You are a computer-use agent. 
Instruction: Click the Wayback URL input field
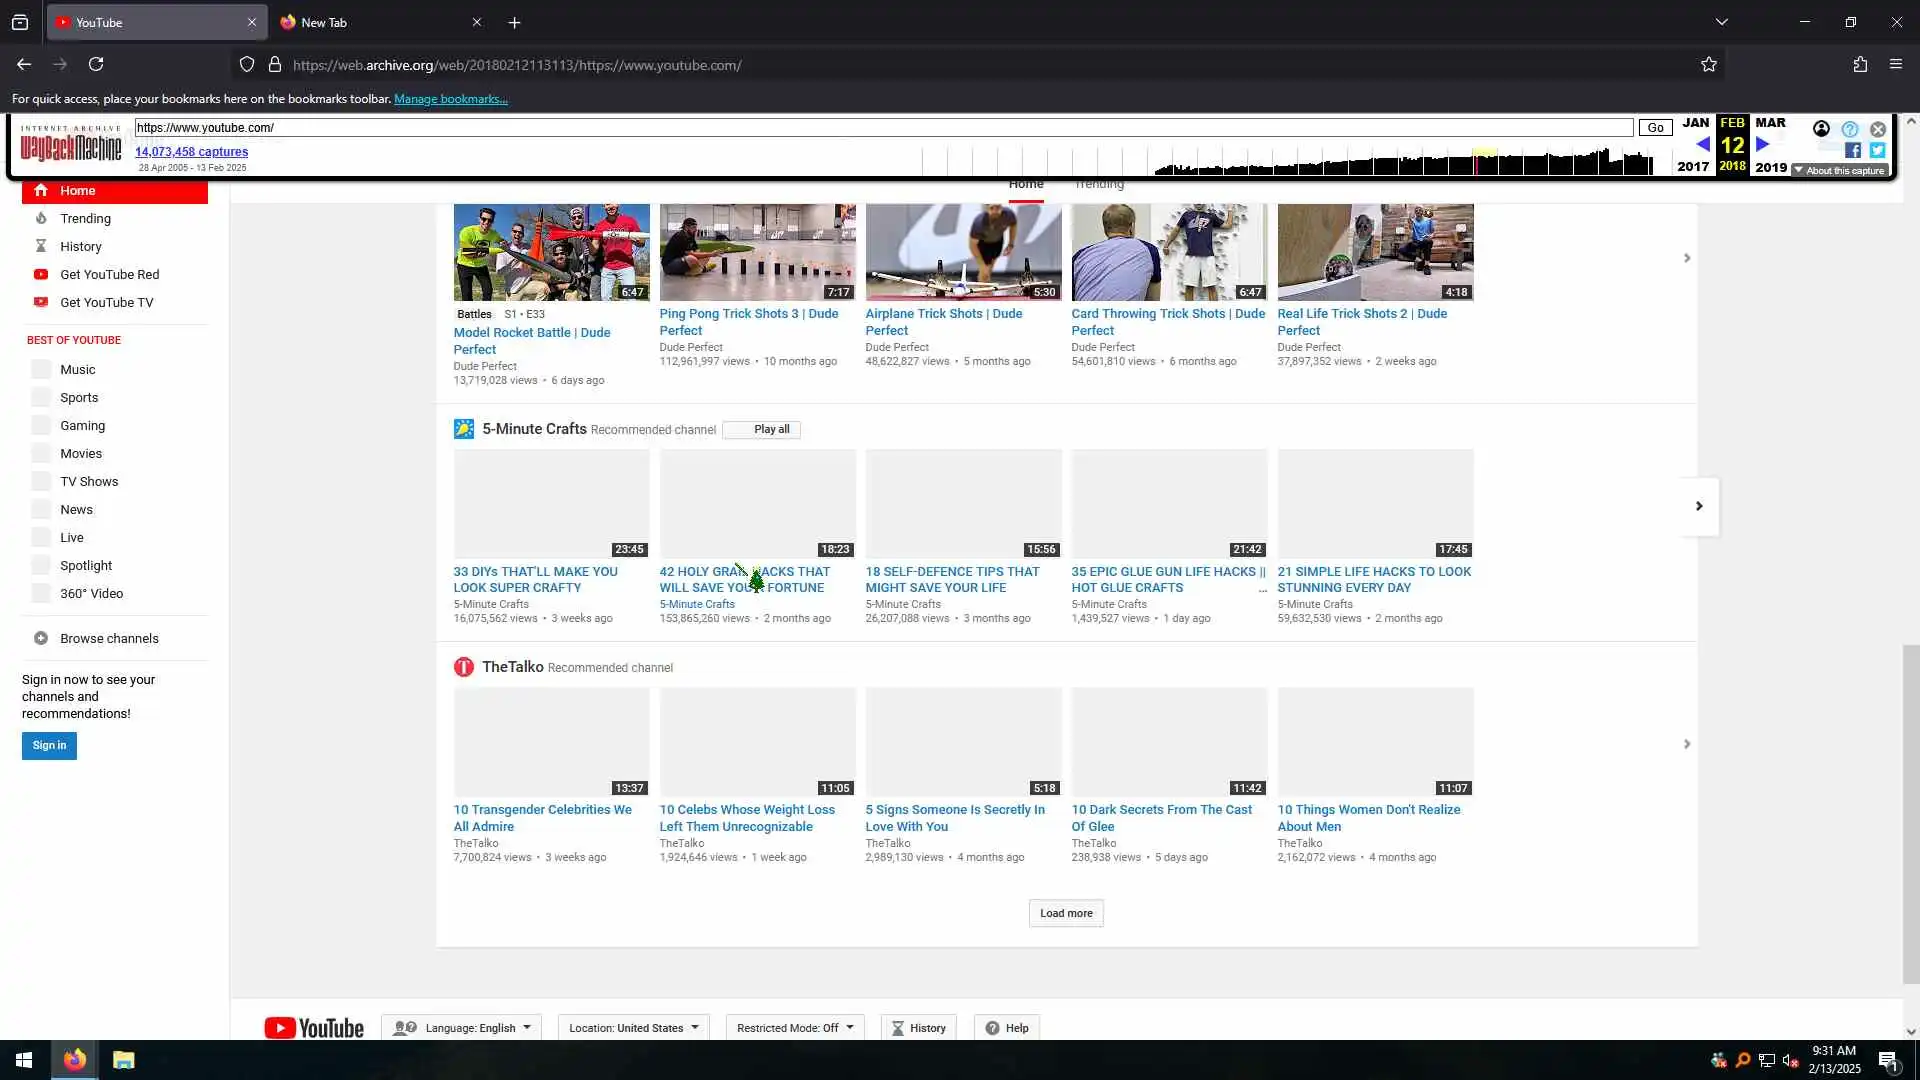tap(883, 127)
